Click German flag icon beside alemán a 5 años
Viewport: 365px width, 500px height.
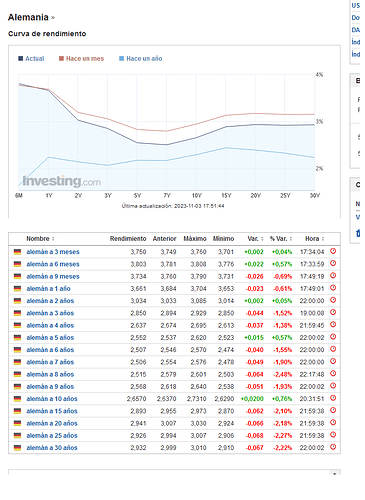tap(17, 338)
